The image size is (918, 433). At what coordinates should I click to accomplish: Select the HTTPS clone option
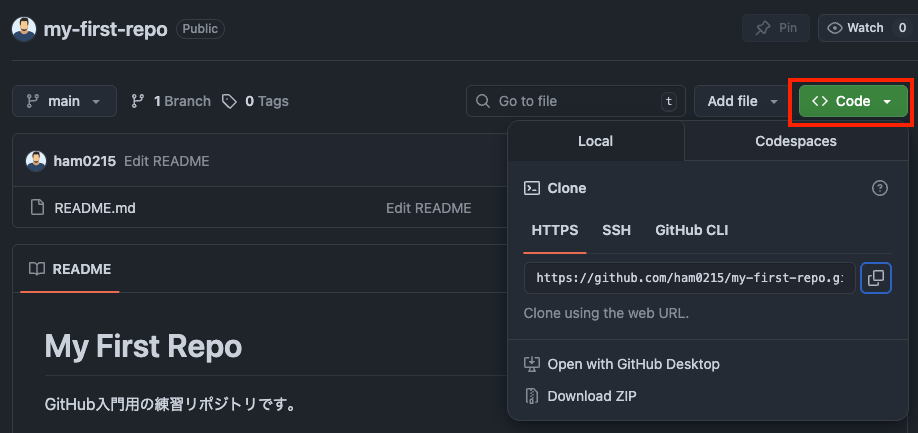click(x=555, y=231)
